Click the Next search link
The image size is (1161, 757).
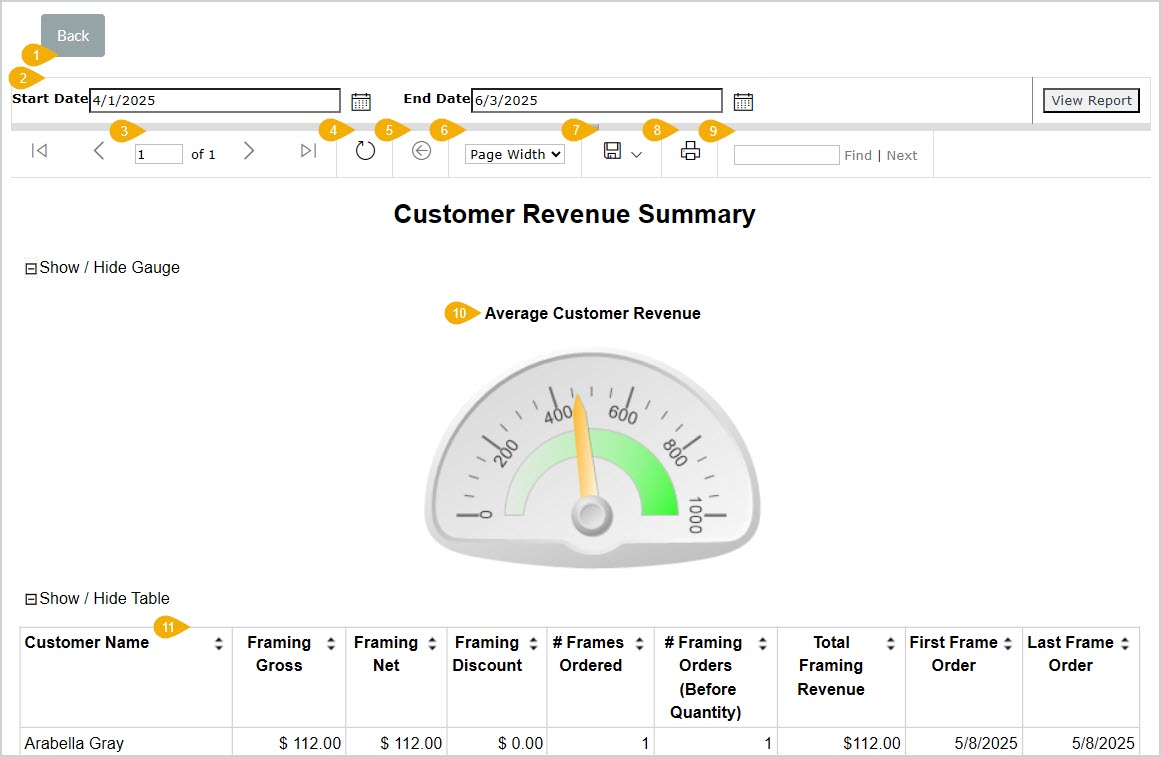click(x=901, y=155)
